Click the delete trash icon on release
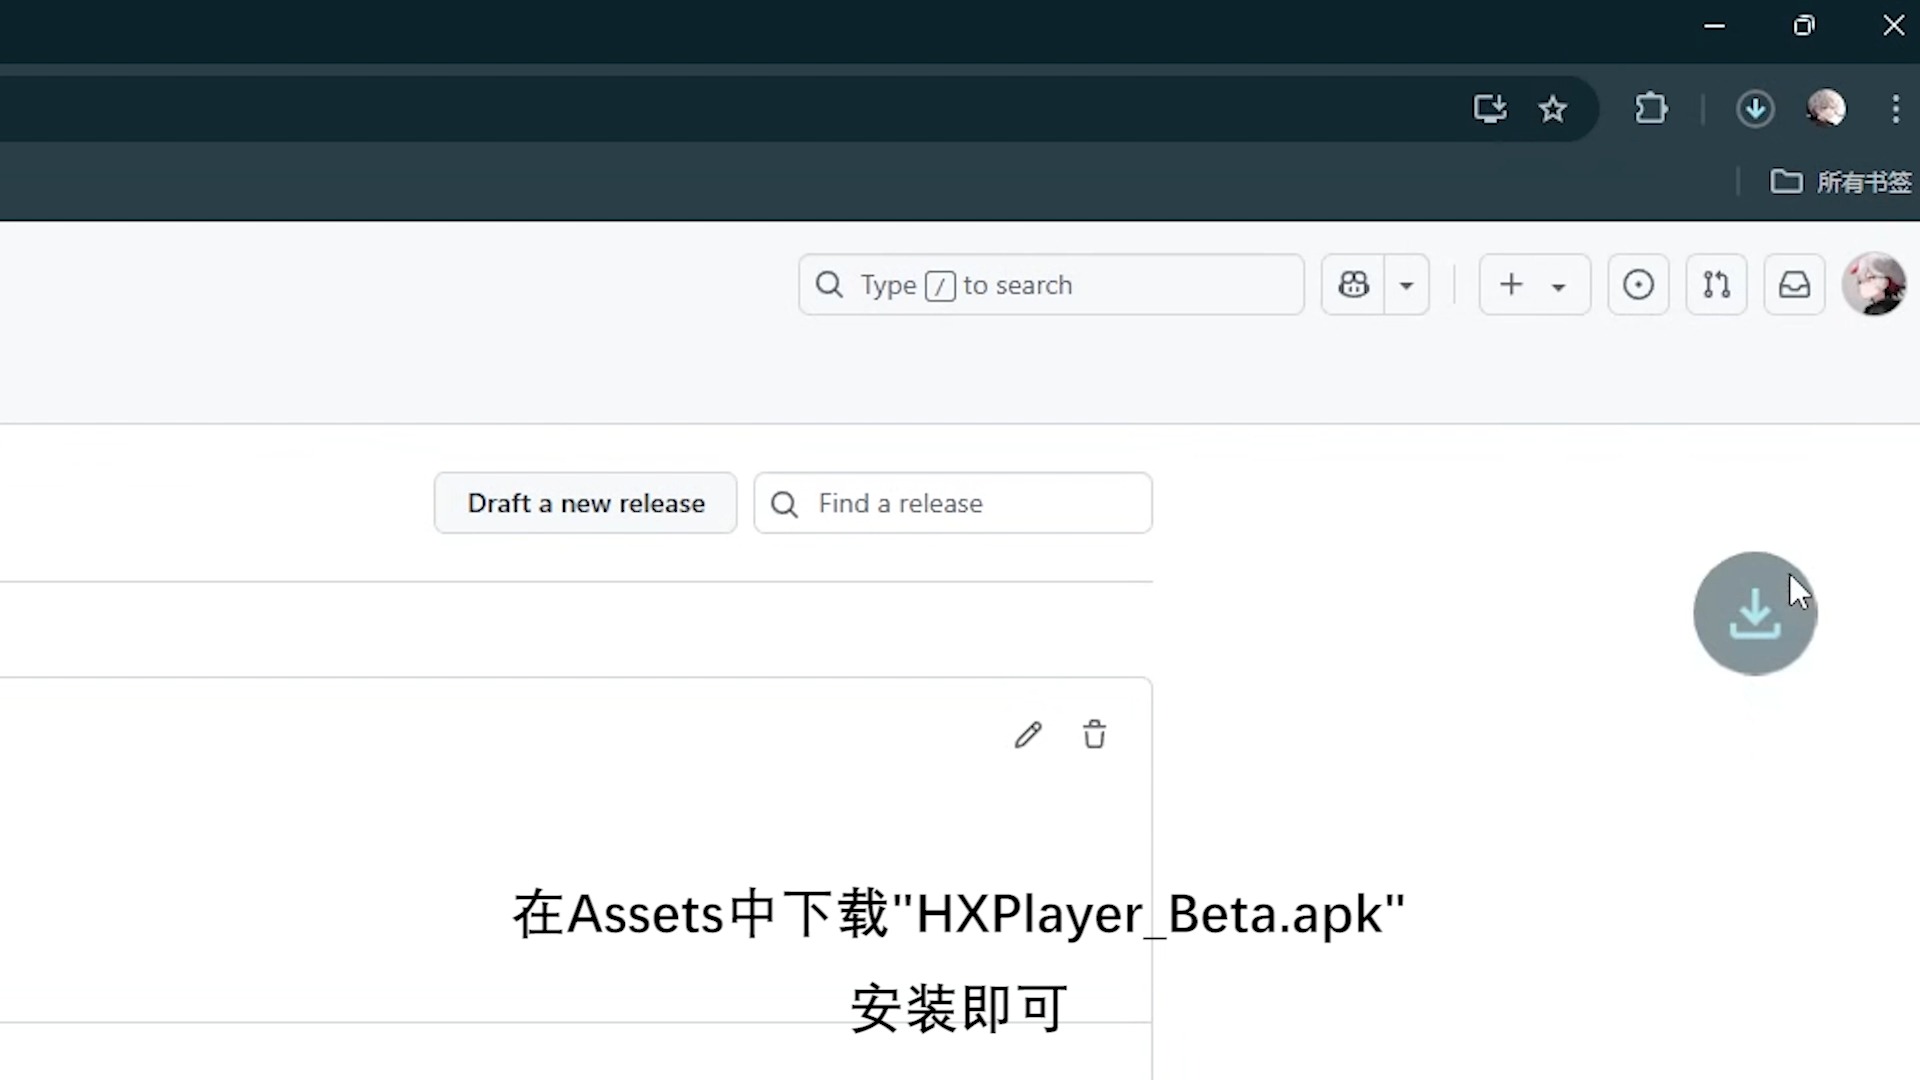The image size is (1920, 1080). pos(1093,735)
